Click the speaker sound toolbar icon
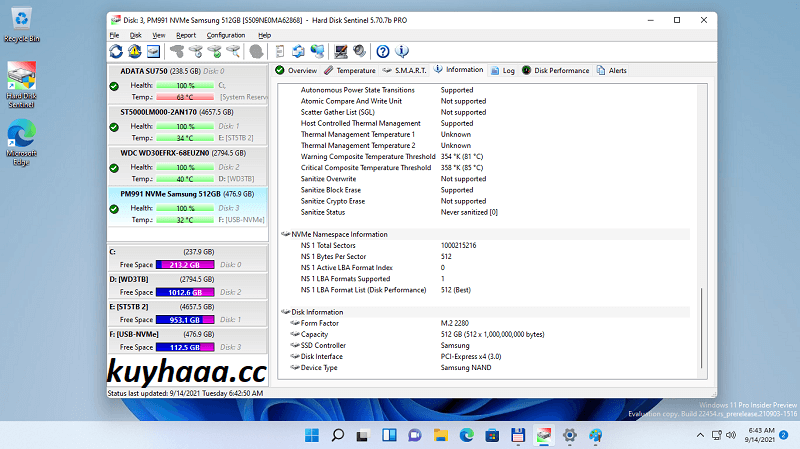This screenshot has width=800, height=449. coord(360,51)
